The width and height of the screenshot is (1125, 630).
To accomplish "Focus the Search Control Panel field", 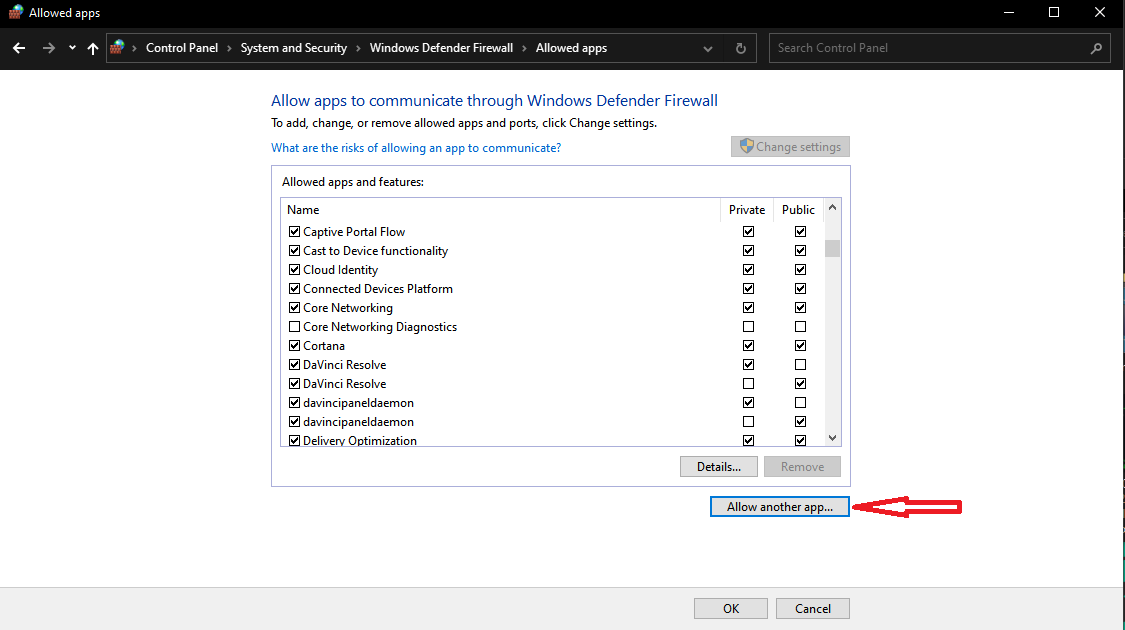I will pyautogui.click(x=939, y=48).
